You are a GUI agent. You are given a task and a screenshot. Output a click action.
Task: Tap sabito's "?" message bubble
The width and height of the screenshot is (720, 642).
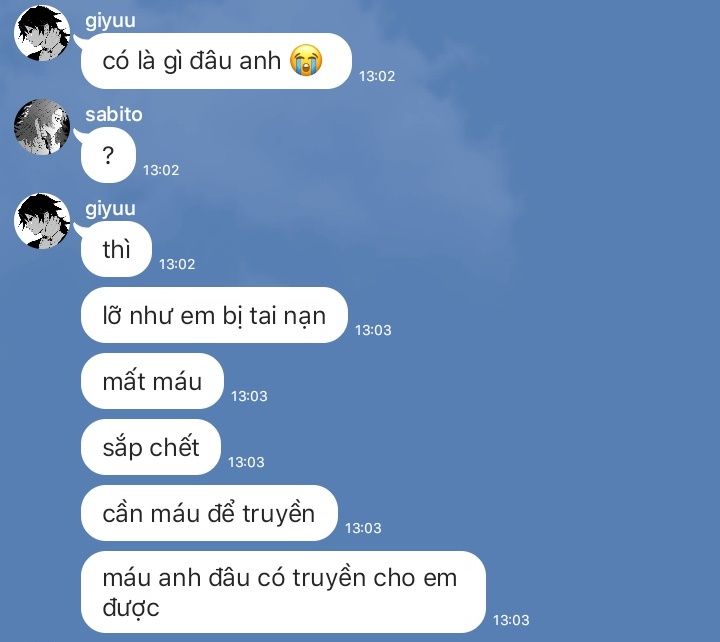(x=108, y=155)
